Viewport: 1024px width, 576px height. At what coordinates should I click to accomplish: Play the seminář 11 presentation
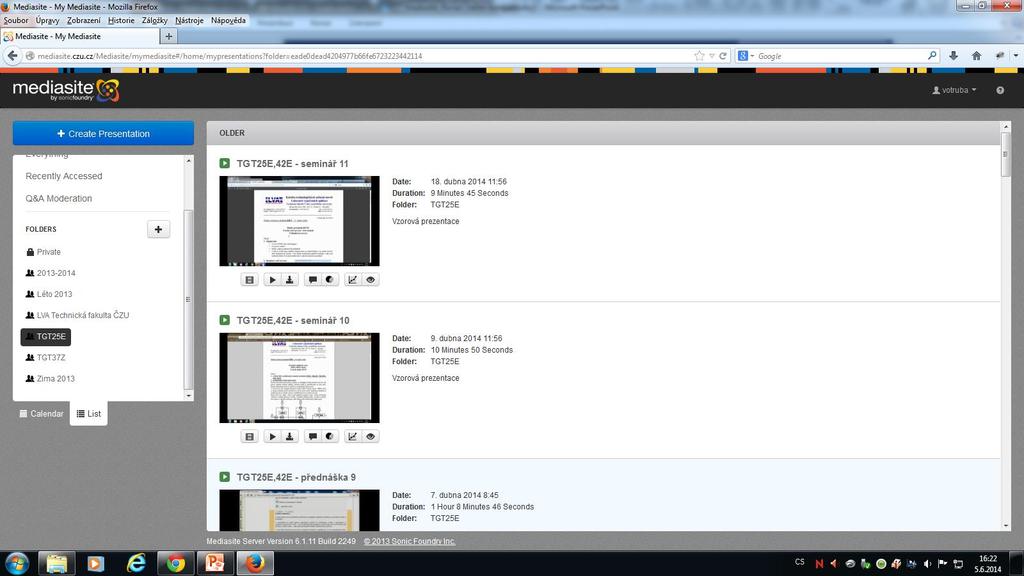pos(272,280)
